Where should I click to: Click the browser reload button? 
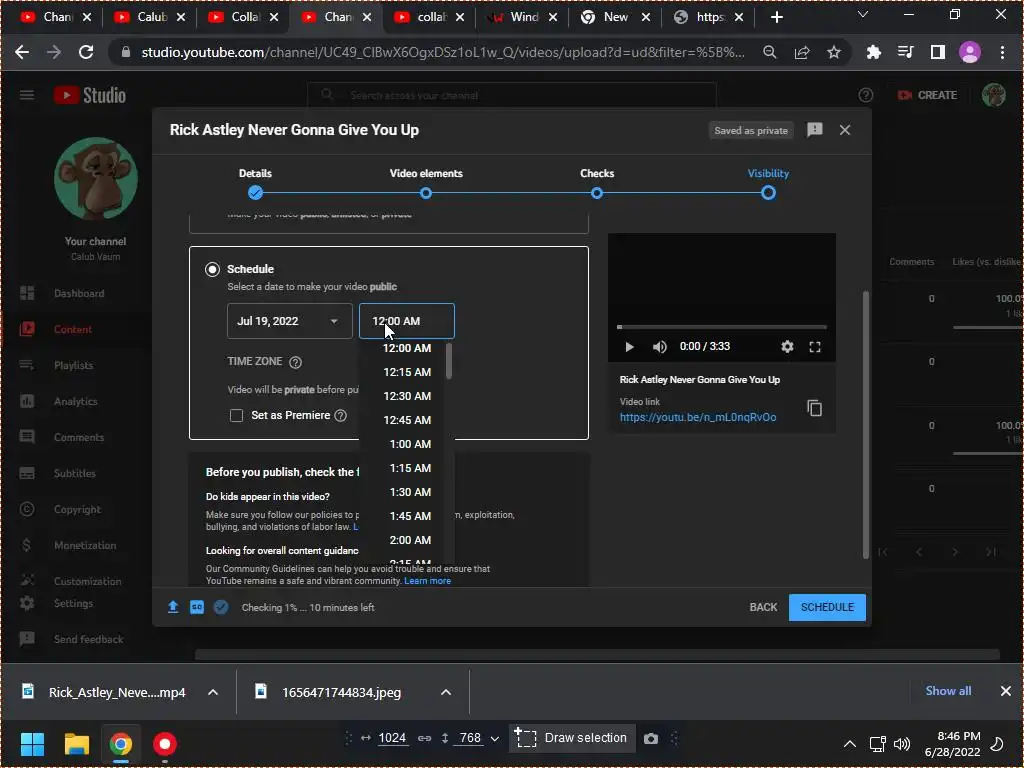(x=86, y=52)
